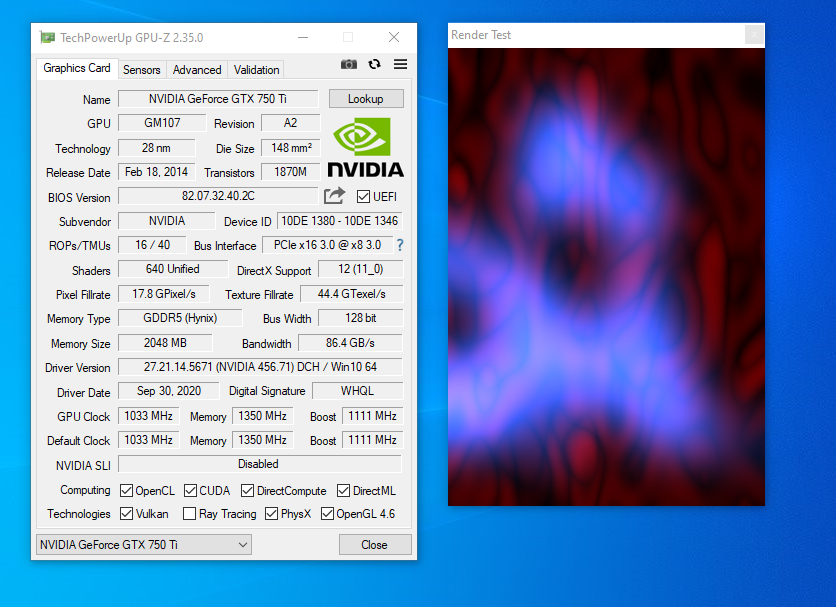This screenshot has height=607, width=836.
Task: Click the BIOS Version field 82.07.32.40.2C
Action: (x=218, y=196)
